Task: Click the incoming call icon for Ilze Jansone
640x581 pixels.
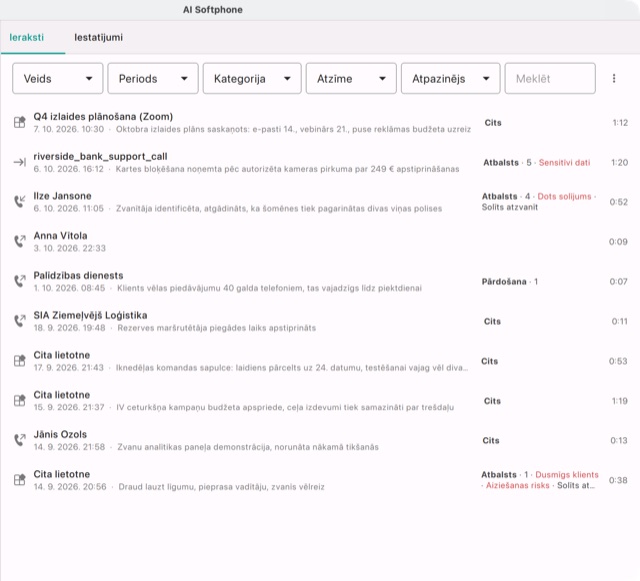Action: click(x=20, y=201)
